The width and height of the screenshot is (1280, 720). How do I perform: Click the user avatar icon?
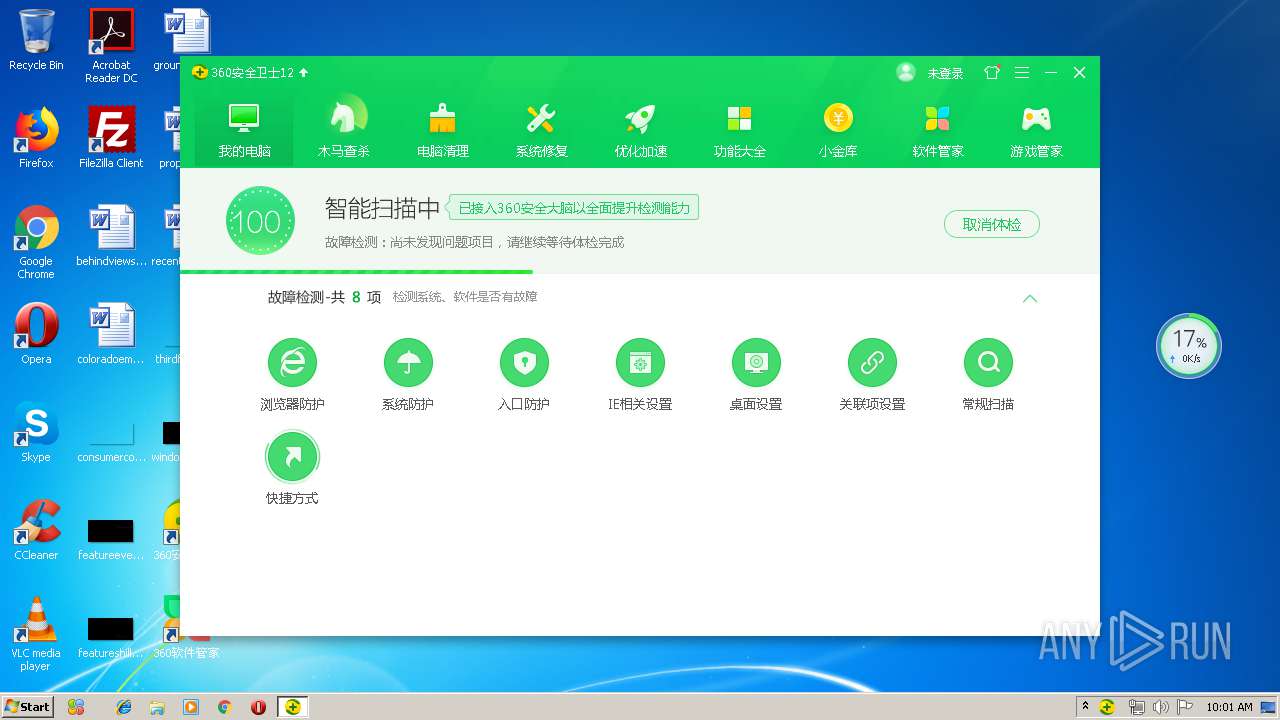pos(906,72)
